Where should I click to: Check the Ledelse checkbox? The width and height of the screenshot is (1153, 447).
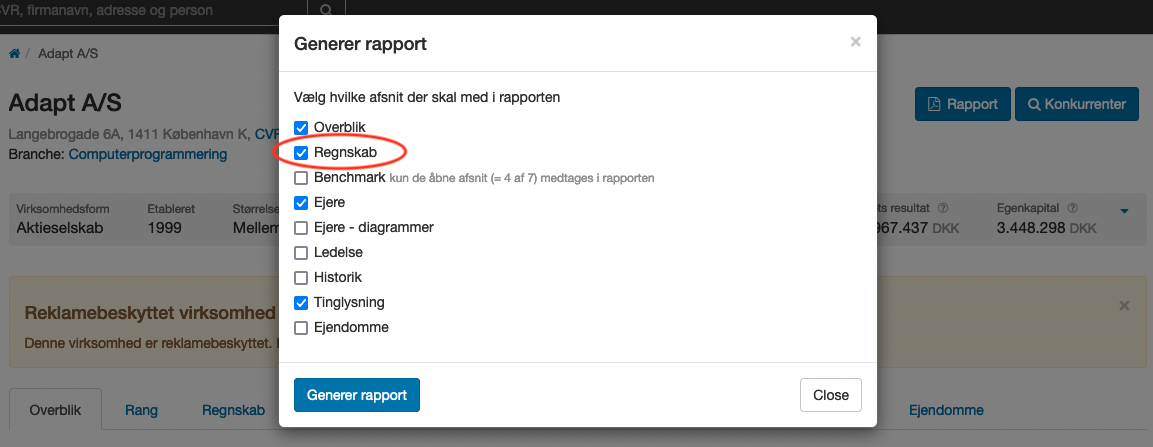(x=301, y=253)
